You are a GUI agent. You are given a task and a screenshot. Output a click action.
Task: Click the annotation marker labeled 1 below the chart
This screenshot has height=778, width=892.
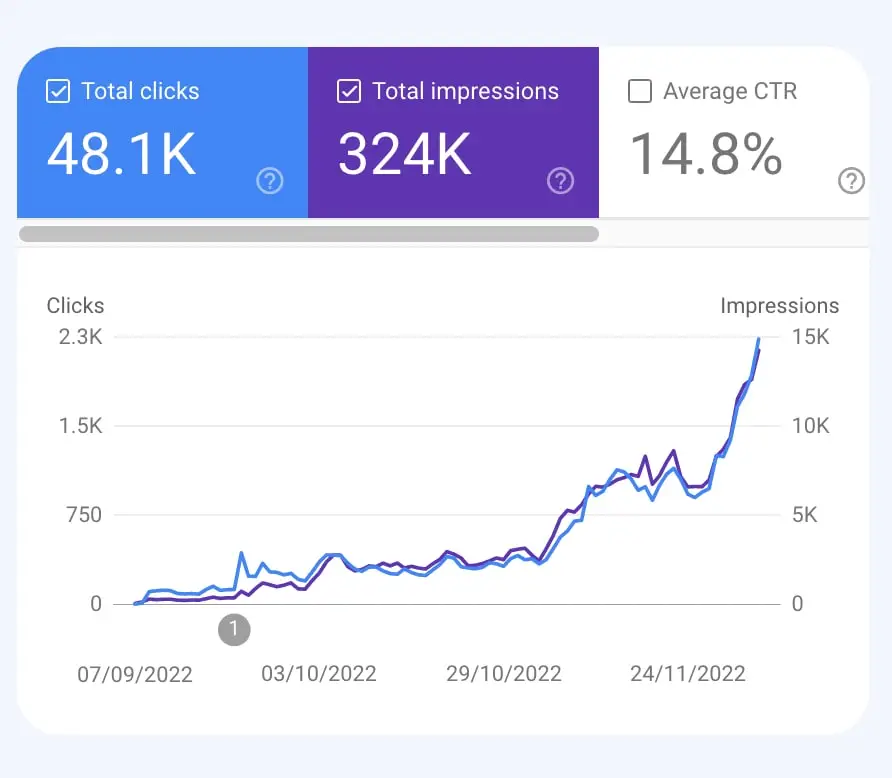click(x=234, y=630)
